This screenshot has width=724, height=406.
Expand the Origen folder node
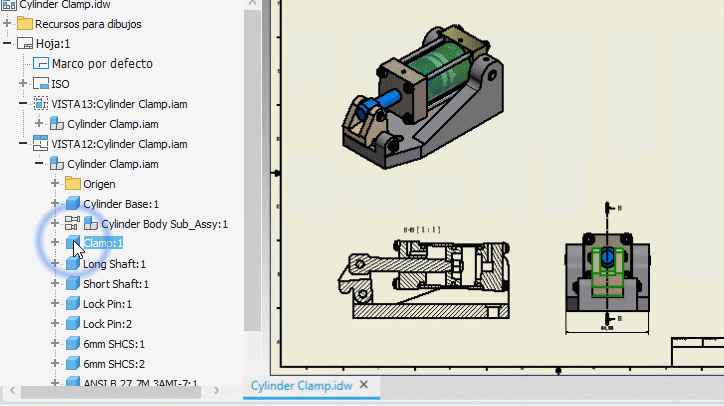pos(55,183)
